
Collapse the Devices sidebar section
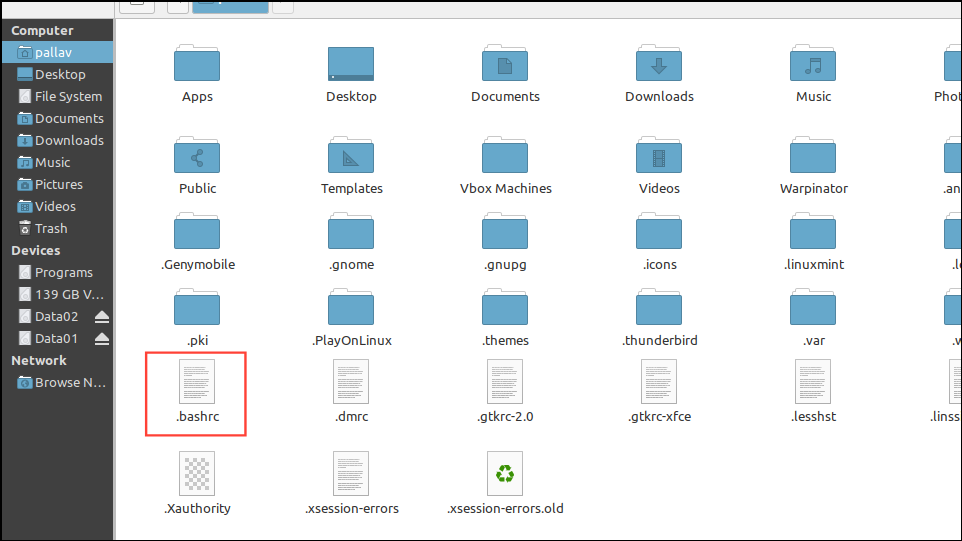36,250
